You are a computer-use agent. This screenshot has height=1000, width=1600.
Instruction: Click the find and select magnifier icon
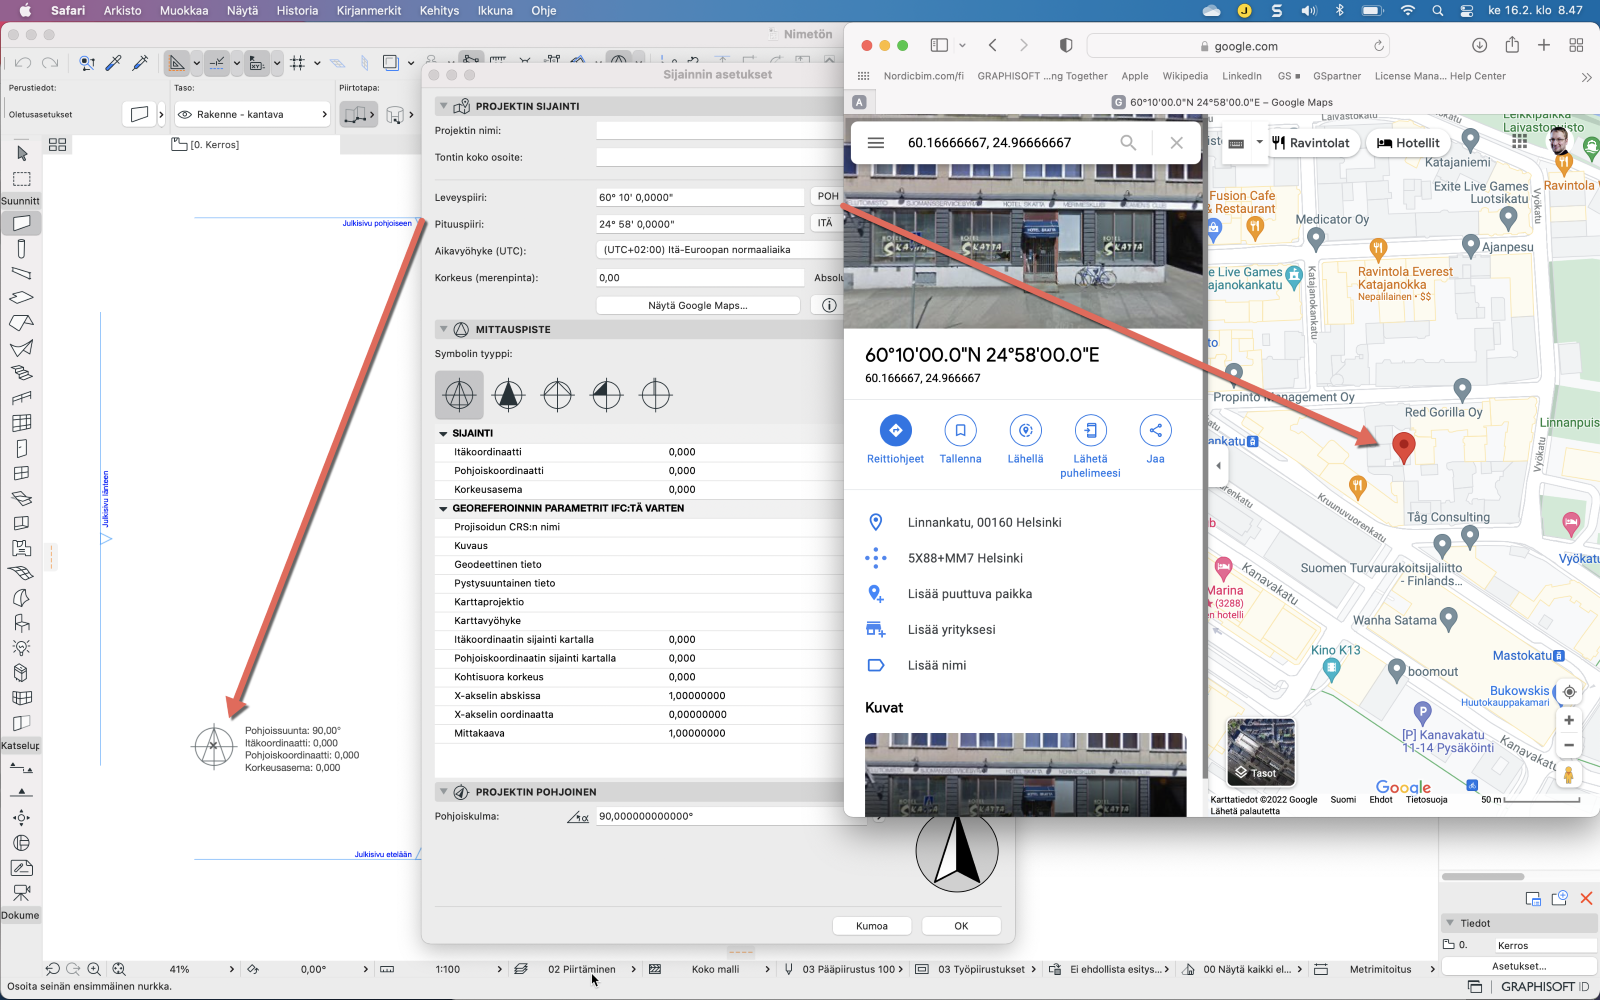tap(87, 63)
